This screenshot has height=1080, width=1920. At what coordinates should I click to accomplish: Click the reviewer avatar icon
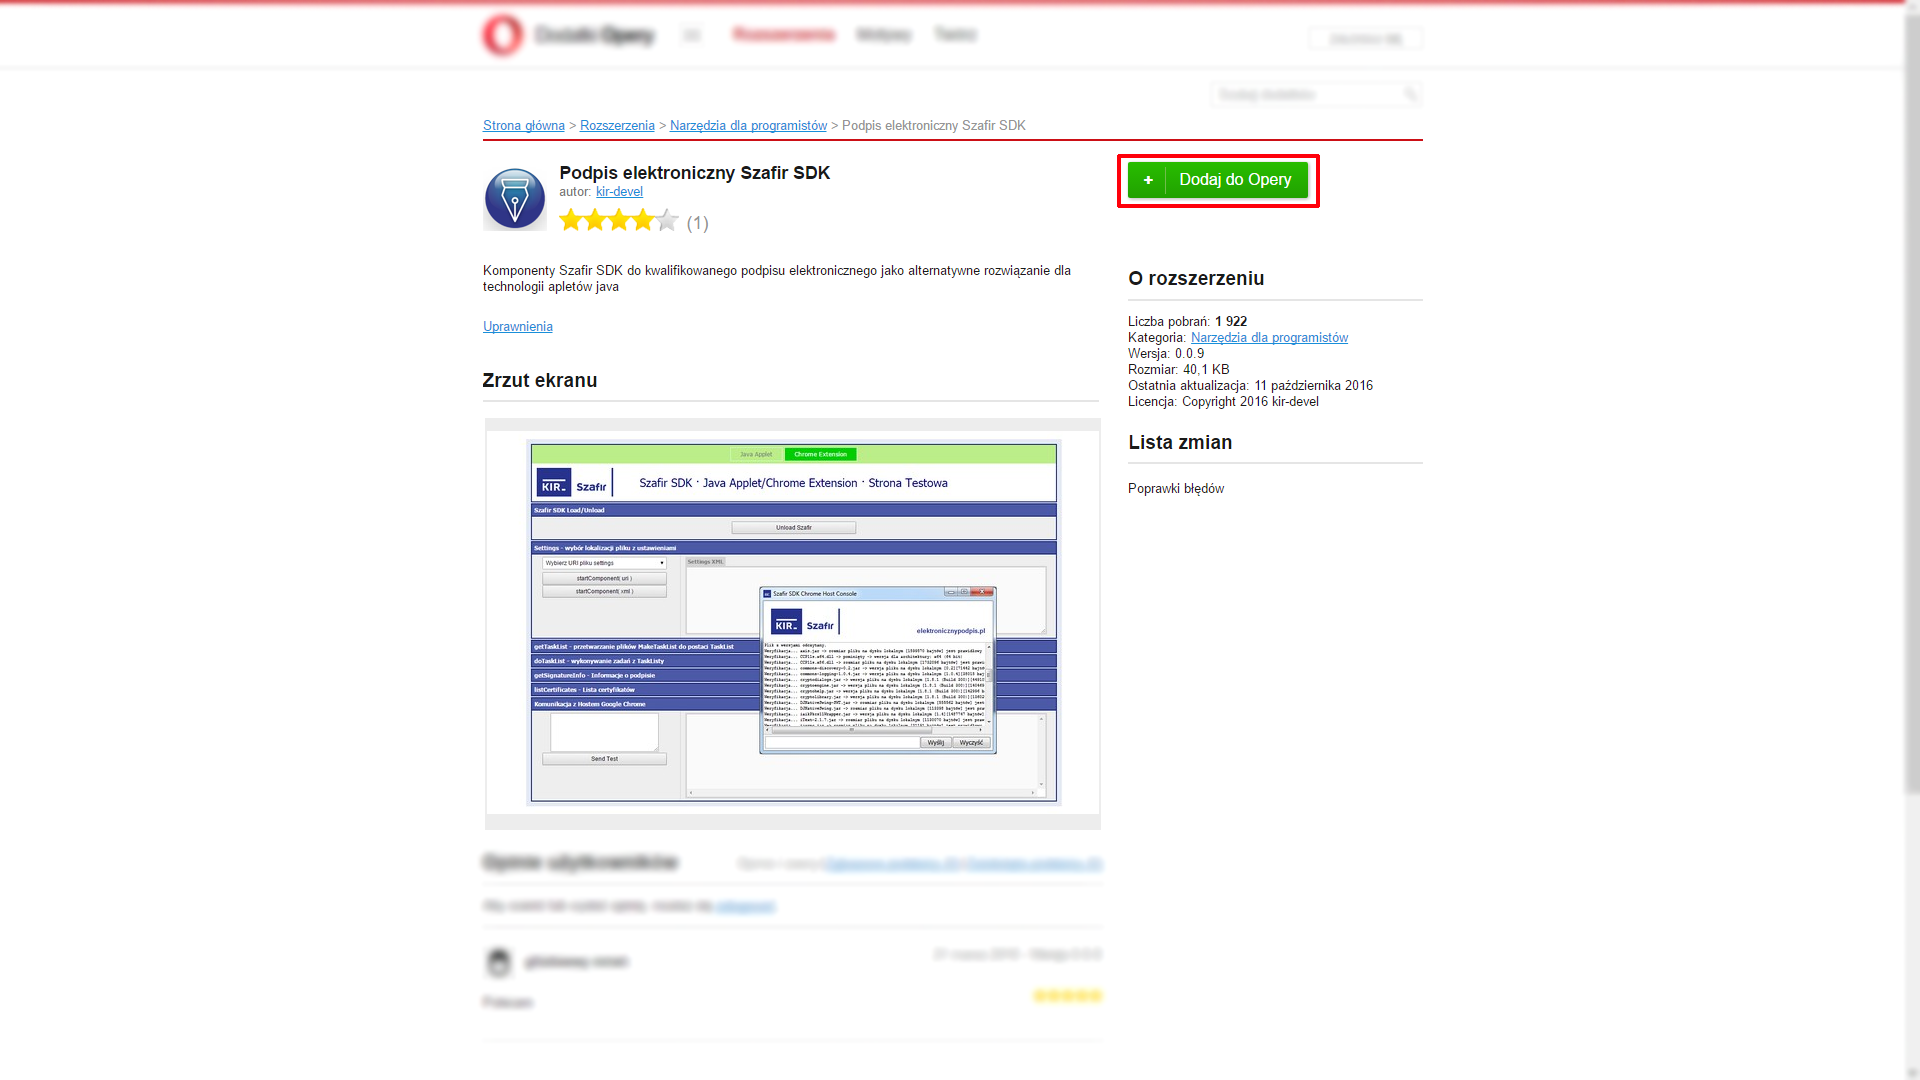tap(498, 962)
